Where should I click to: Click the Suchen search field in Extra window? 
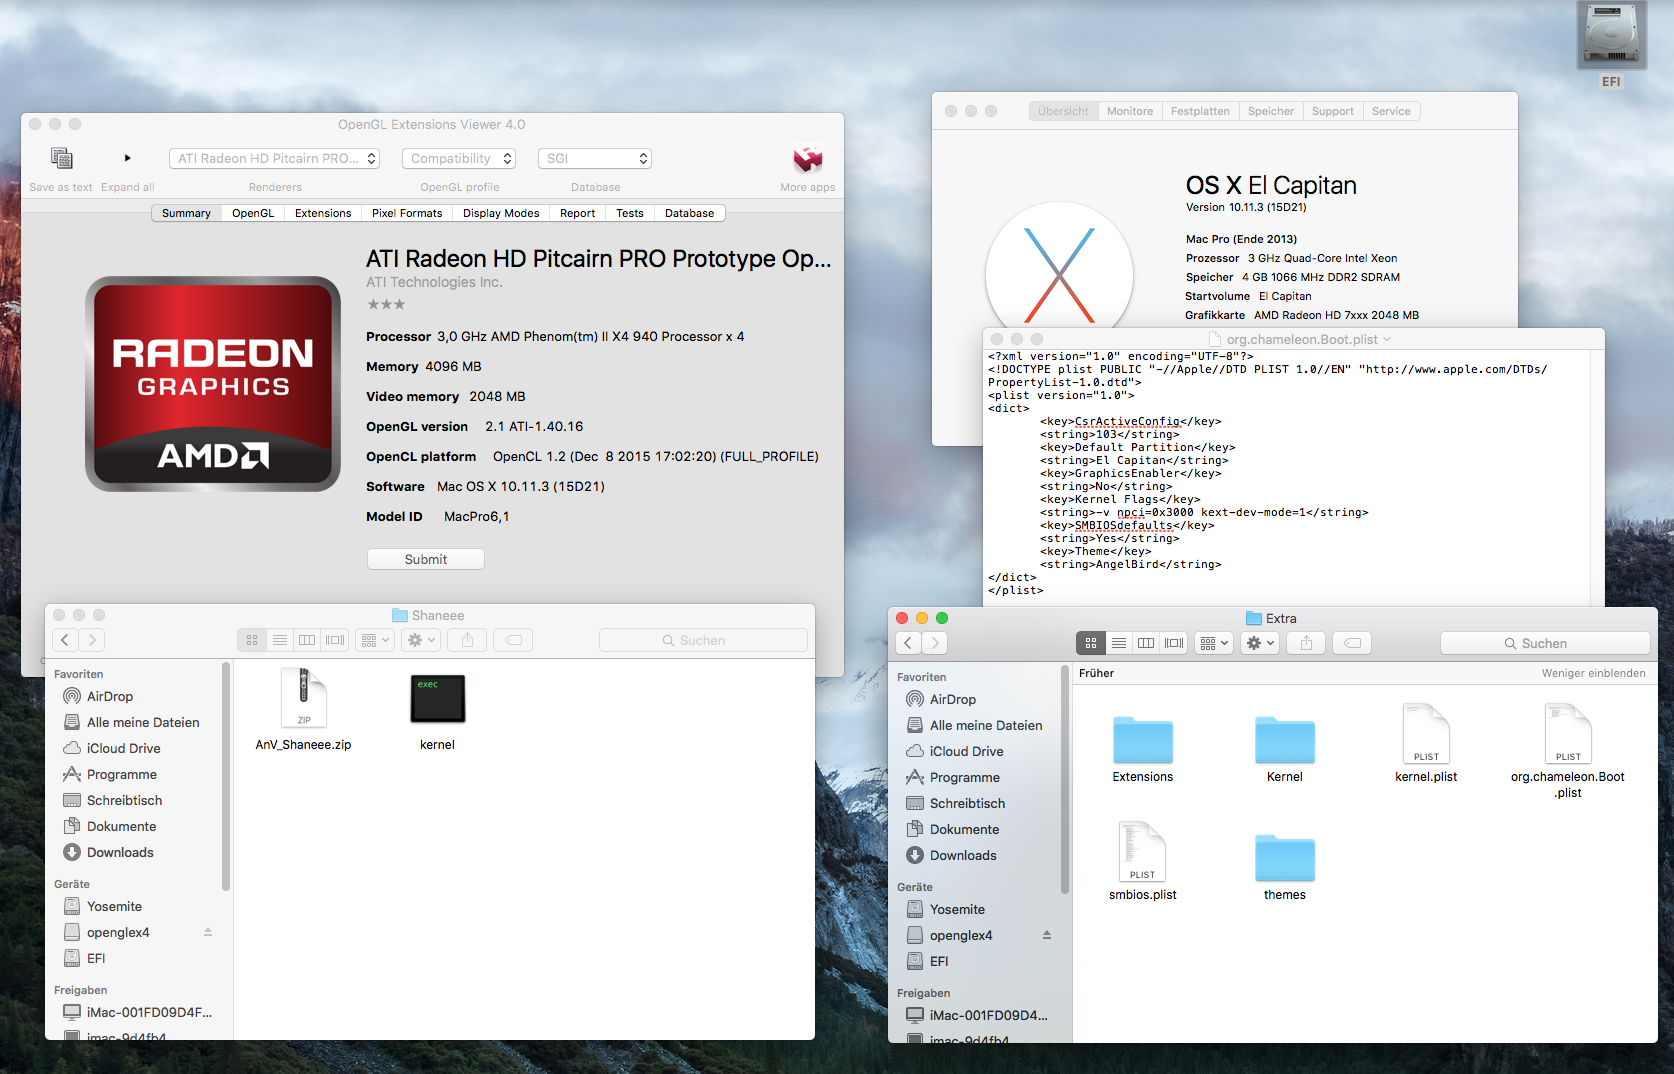click(1545, 643)
